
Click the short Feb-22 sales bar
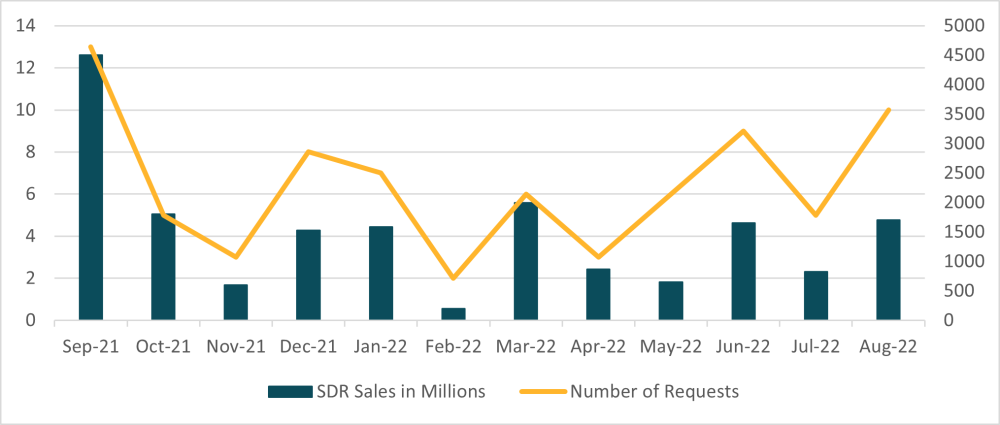click(453, 314)
